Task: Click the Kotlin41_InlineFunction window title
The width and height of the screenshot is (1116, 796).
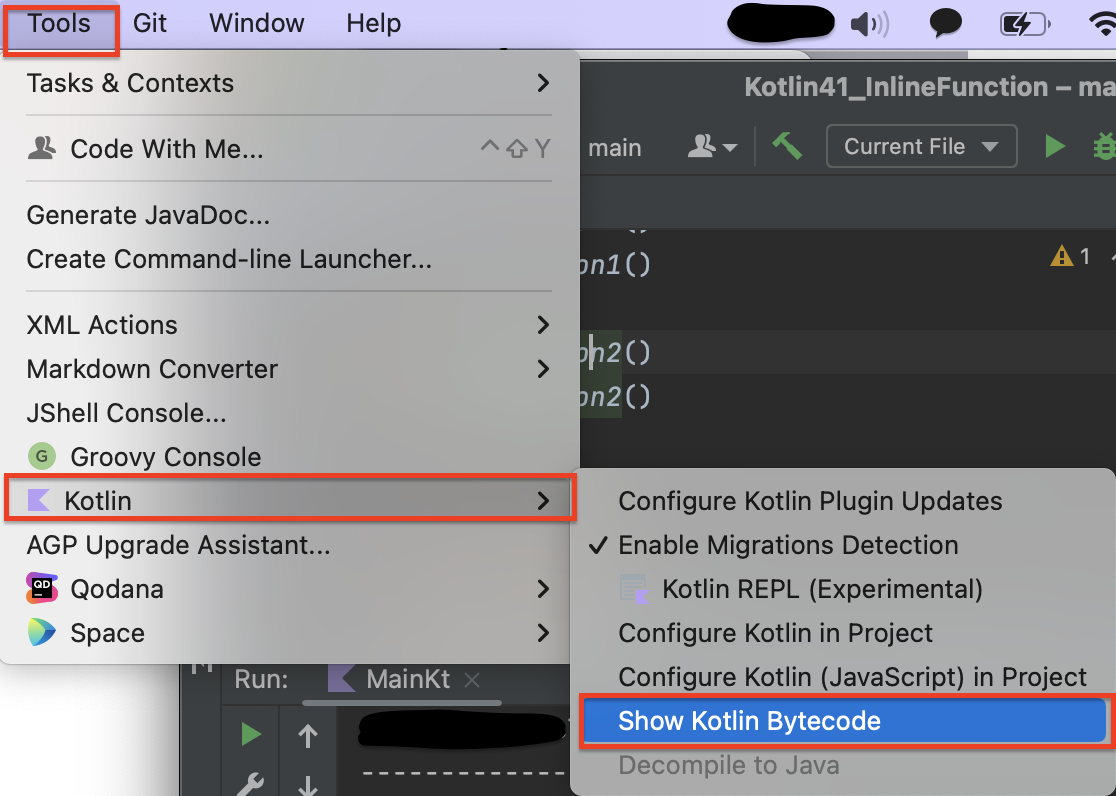Action: click(930, 87)
